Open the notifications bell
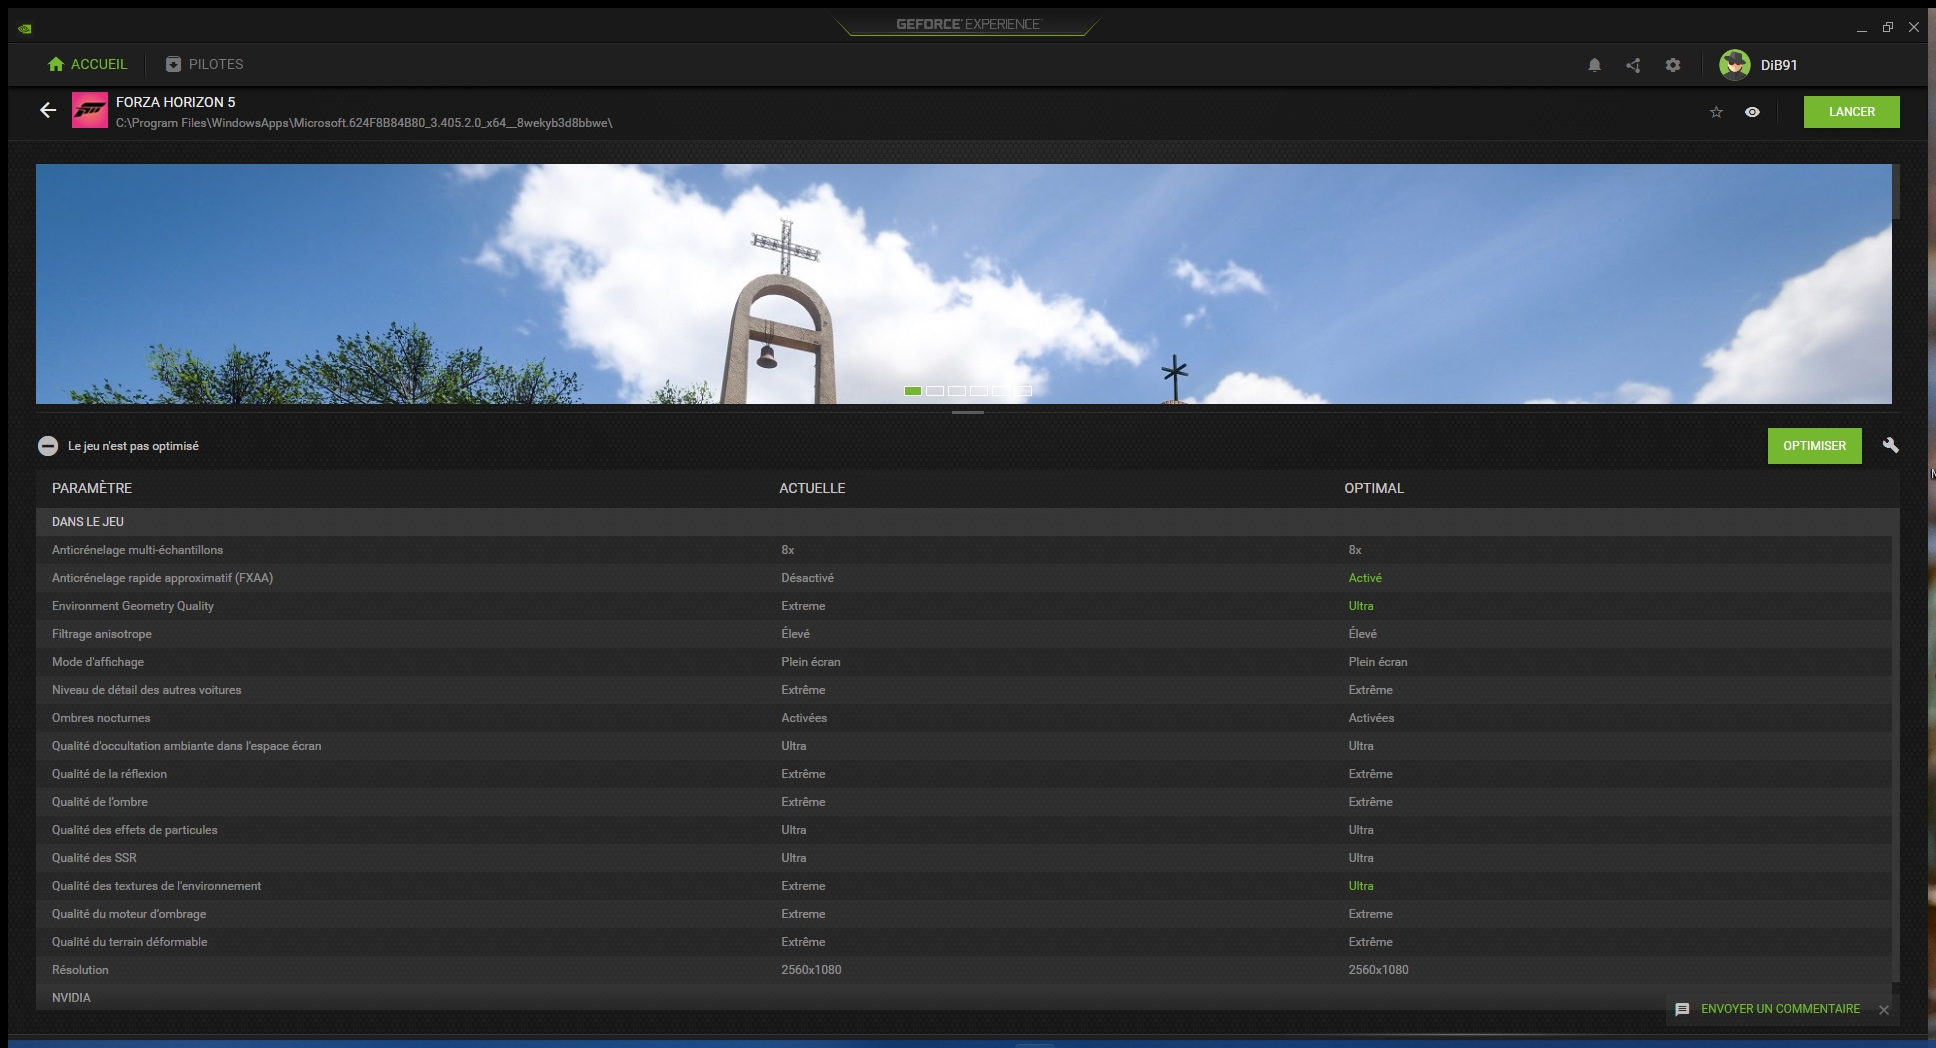 [x=1594, y=65]
